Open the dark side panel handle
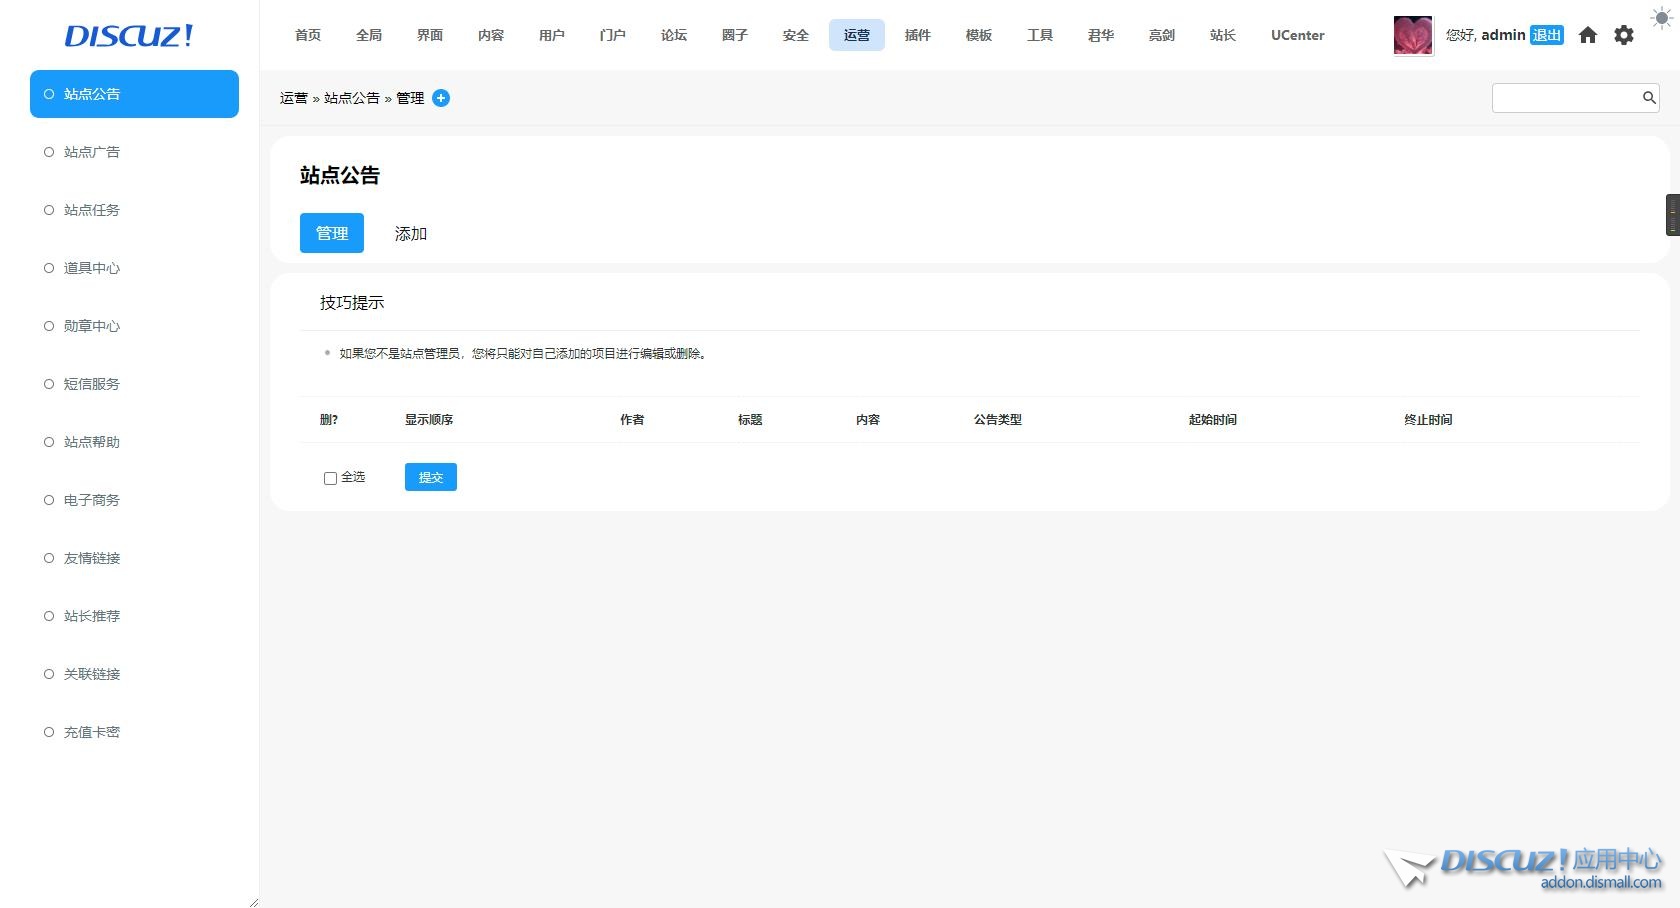Image resolution: width=1680 pixels, height=908 pixels. 1672,215
